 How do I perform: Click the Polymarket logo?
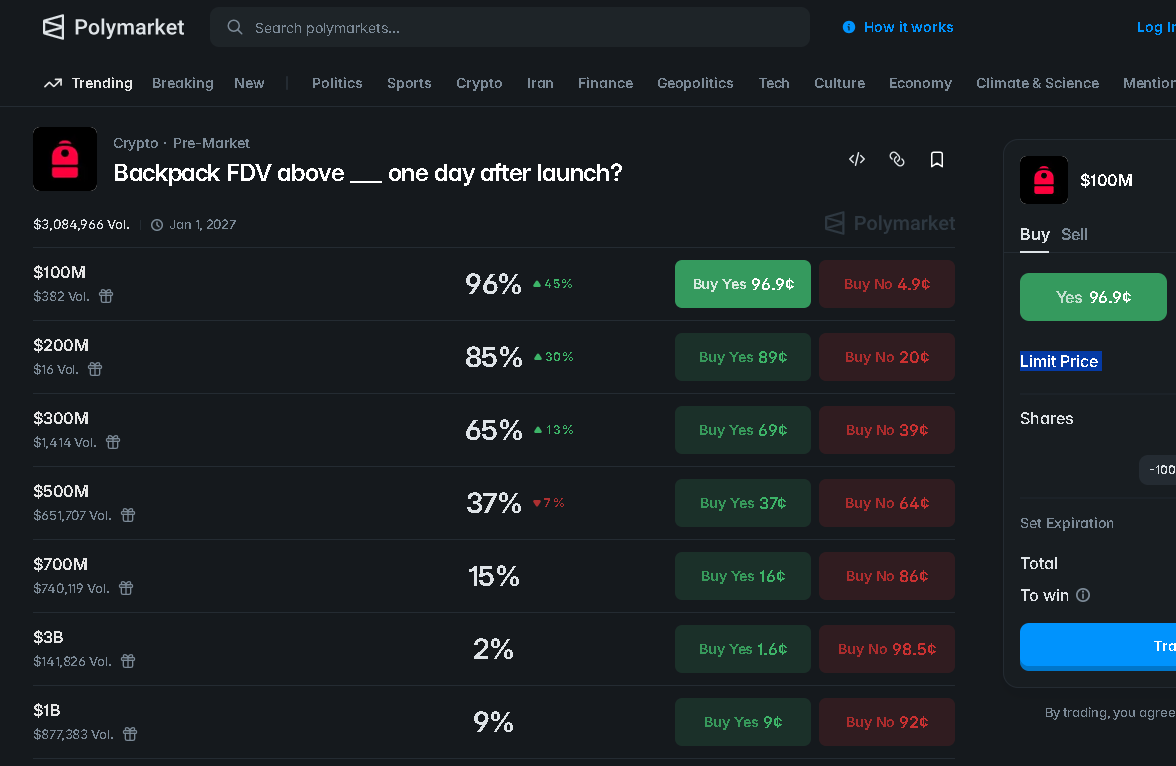(x=113, y=27)
